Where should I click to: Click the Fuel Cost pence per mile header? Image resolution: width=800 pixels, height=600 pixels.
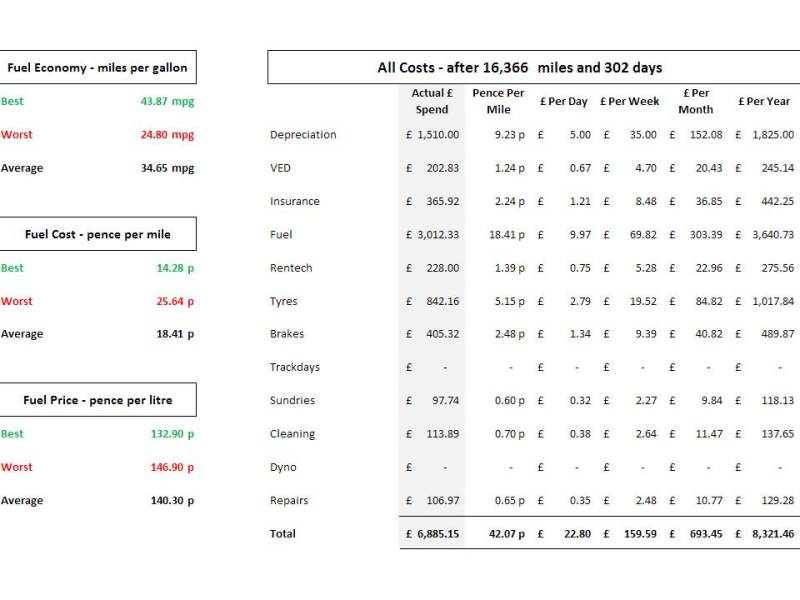coord(98,234)
